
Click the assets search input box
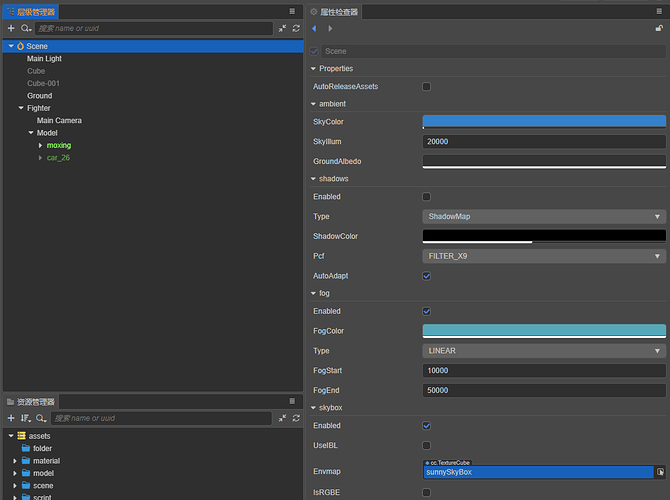pyautogui.click(x=161, y=418)
